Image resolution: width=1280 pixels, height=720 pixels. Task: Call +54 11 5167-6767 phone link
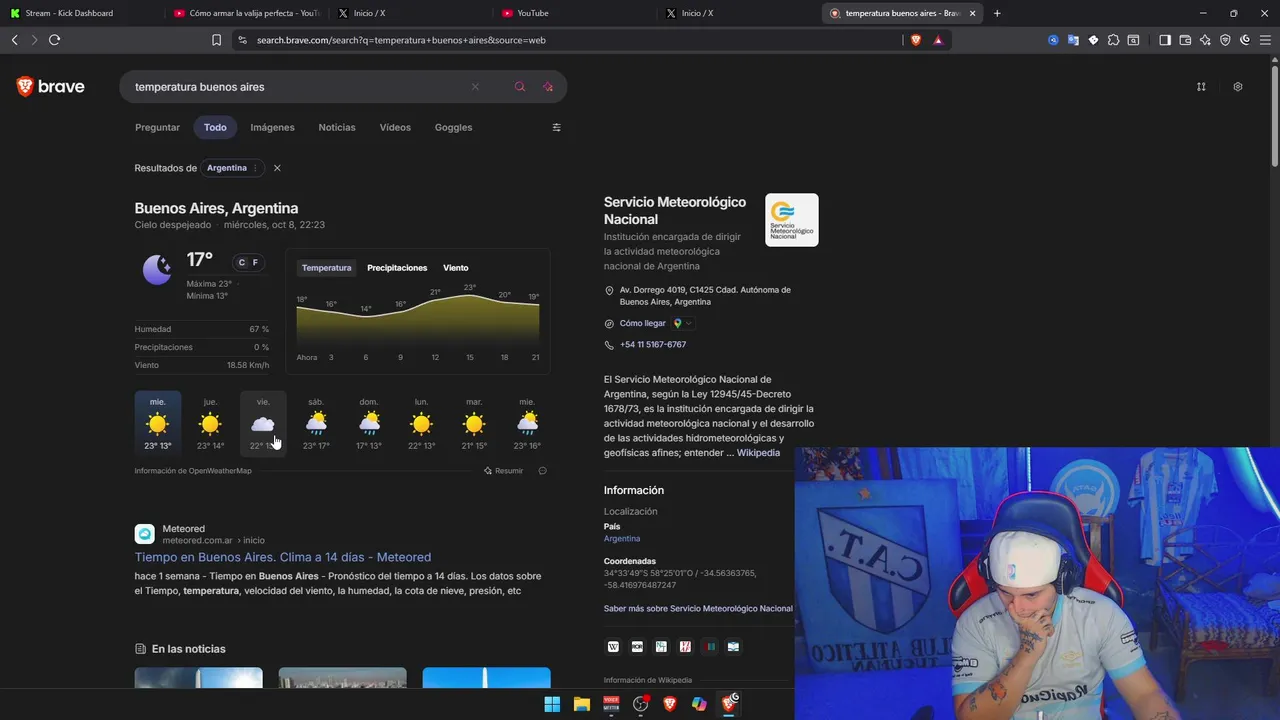pos(653,345)
